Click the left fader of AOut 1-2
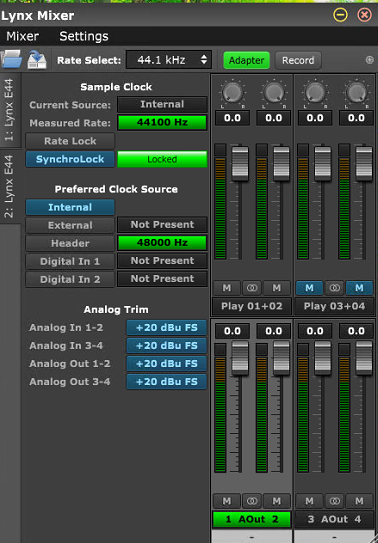Image resolution: width=378 pixels, height=543 pixels. pyautogui.click(x=240, y=358)
